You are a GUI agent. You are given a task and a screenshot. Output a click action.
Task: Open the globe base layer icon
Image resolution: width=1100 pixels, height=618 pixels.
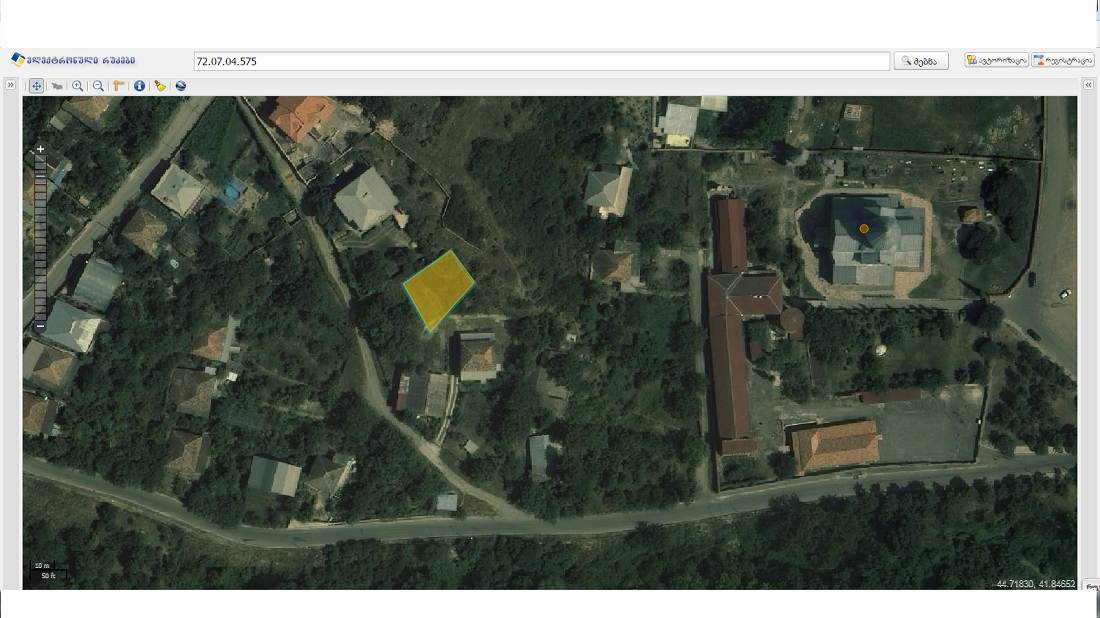click(x=181, y=86)
